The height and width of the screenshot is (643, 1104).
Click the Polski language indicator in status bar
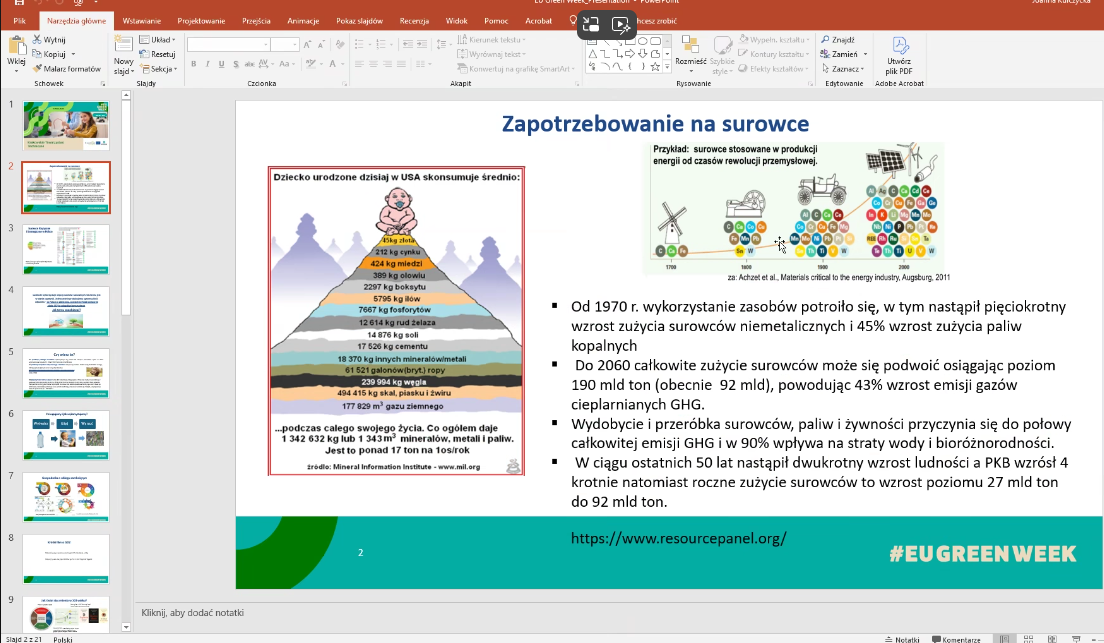tap(63, 639)
